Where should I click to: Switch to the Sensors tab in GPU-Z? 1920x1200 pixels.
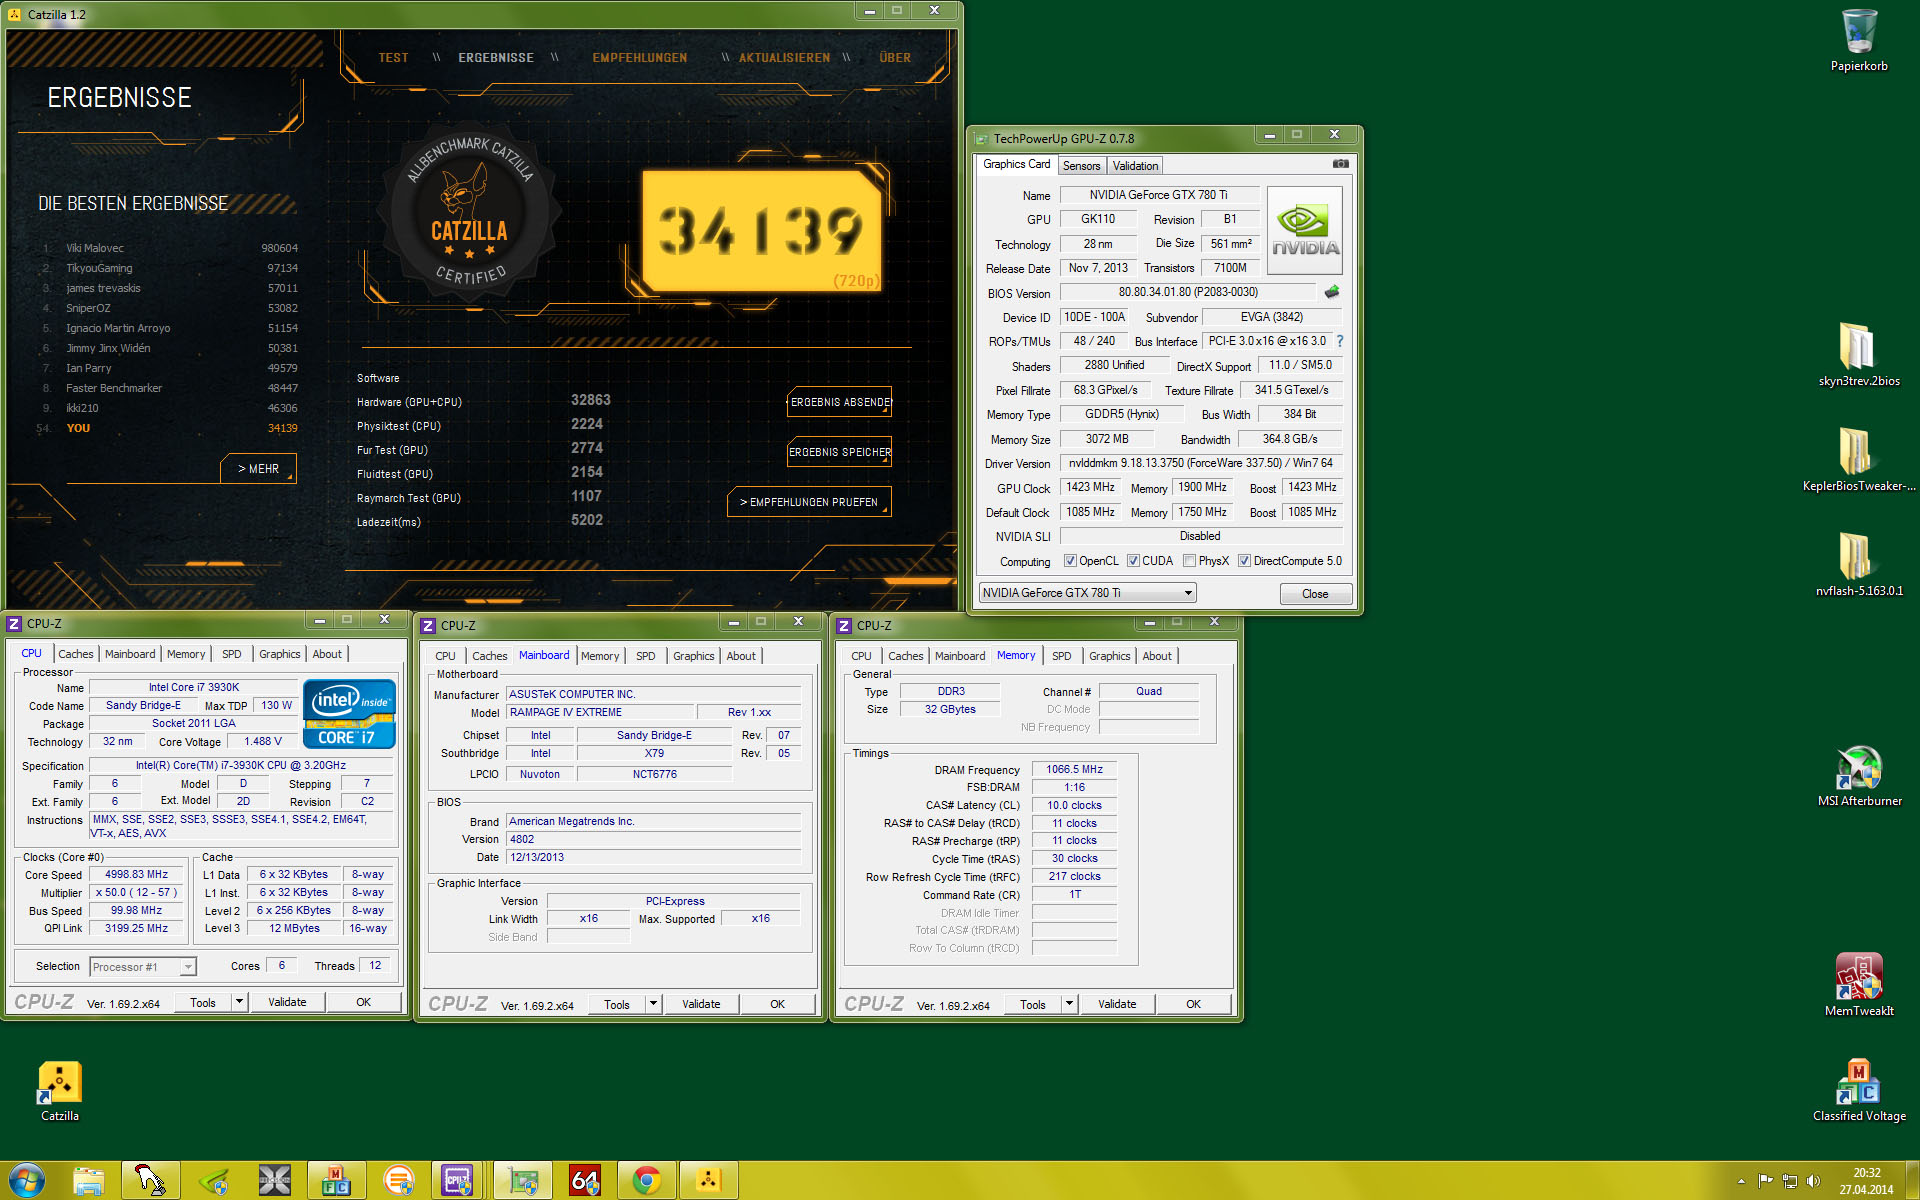coord(1081,166)
